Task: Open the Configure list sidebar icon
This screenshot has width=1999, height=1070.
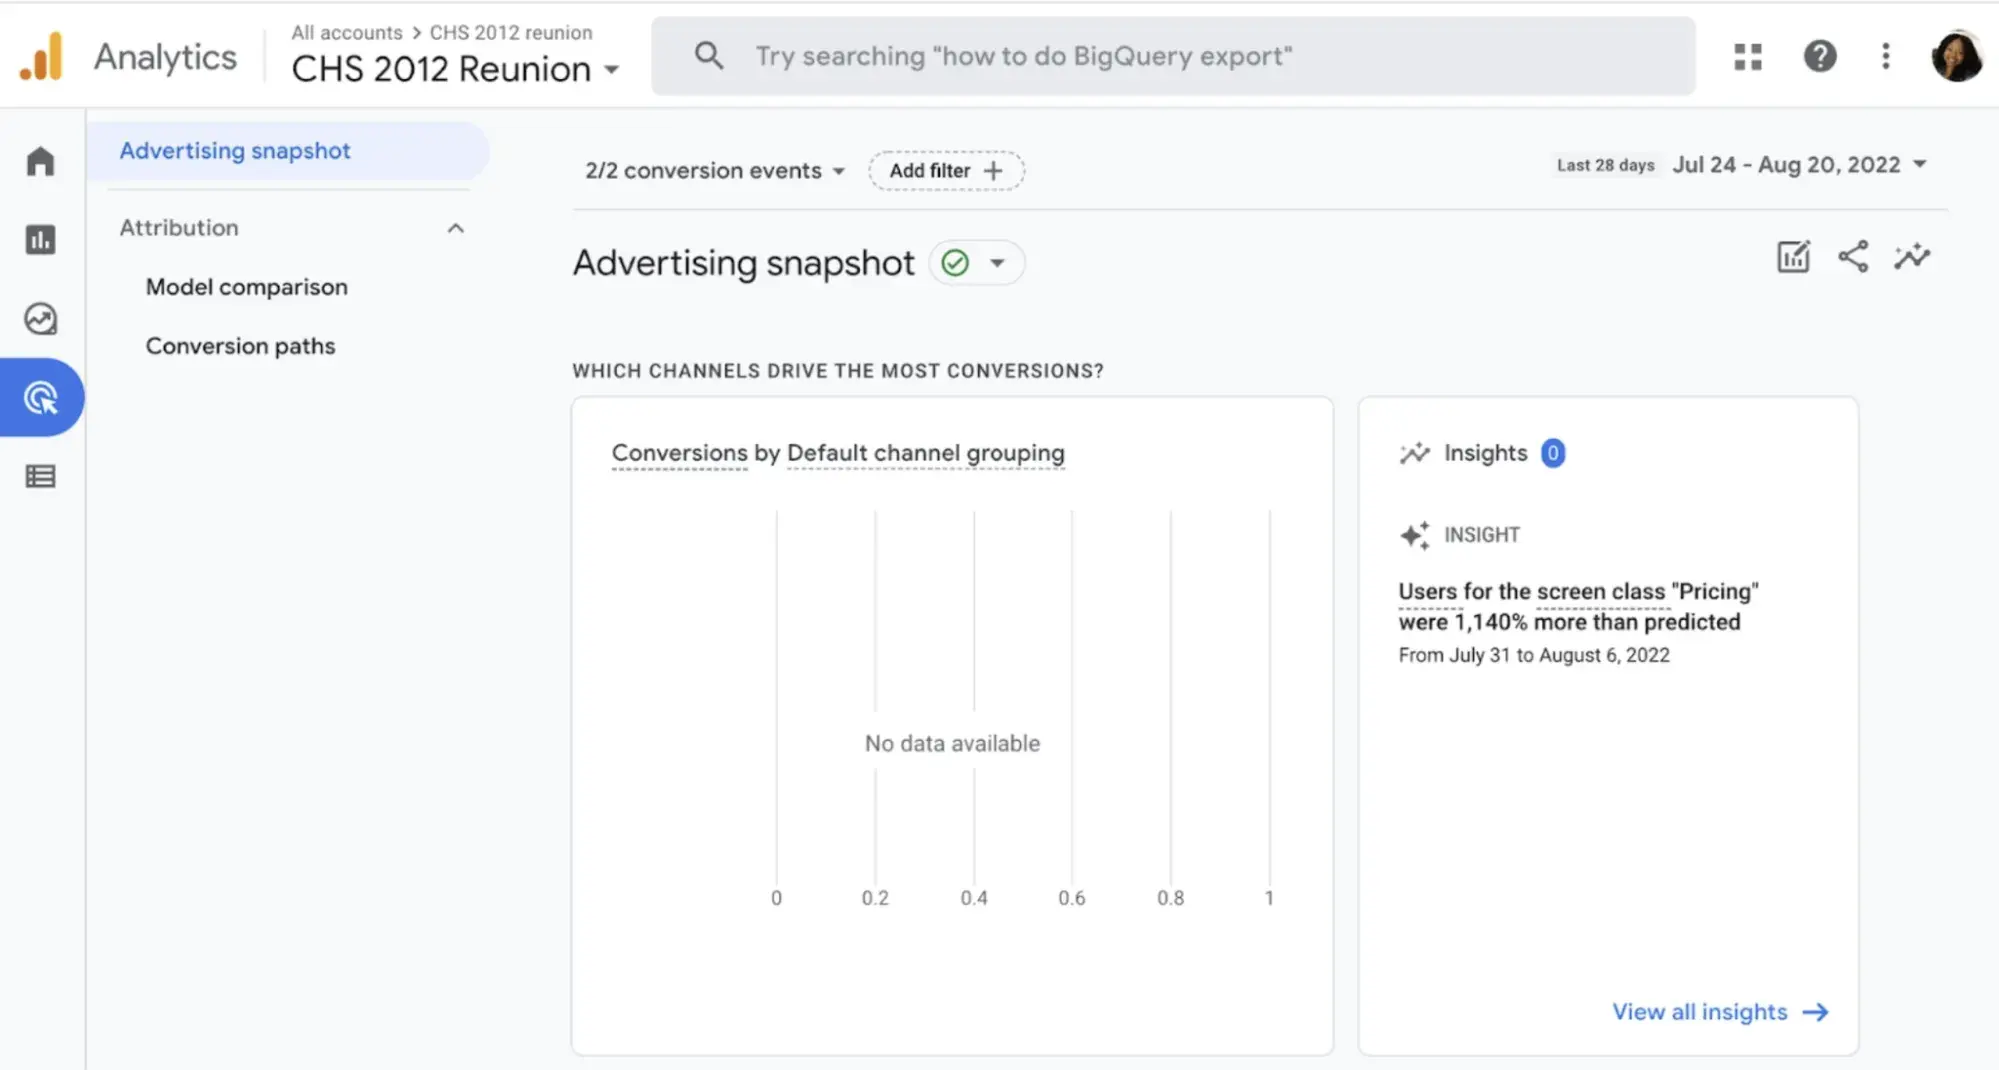Action: point(40,477)
